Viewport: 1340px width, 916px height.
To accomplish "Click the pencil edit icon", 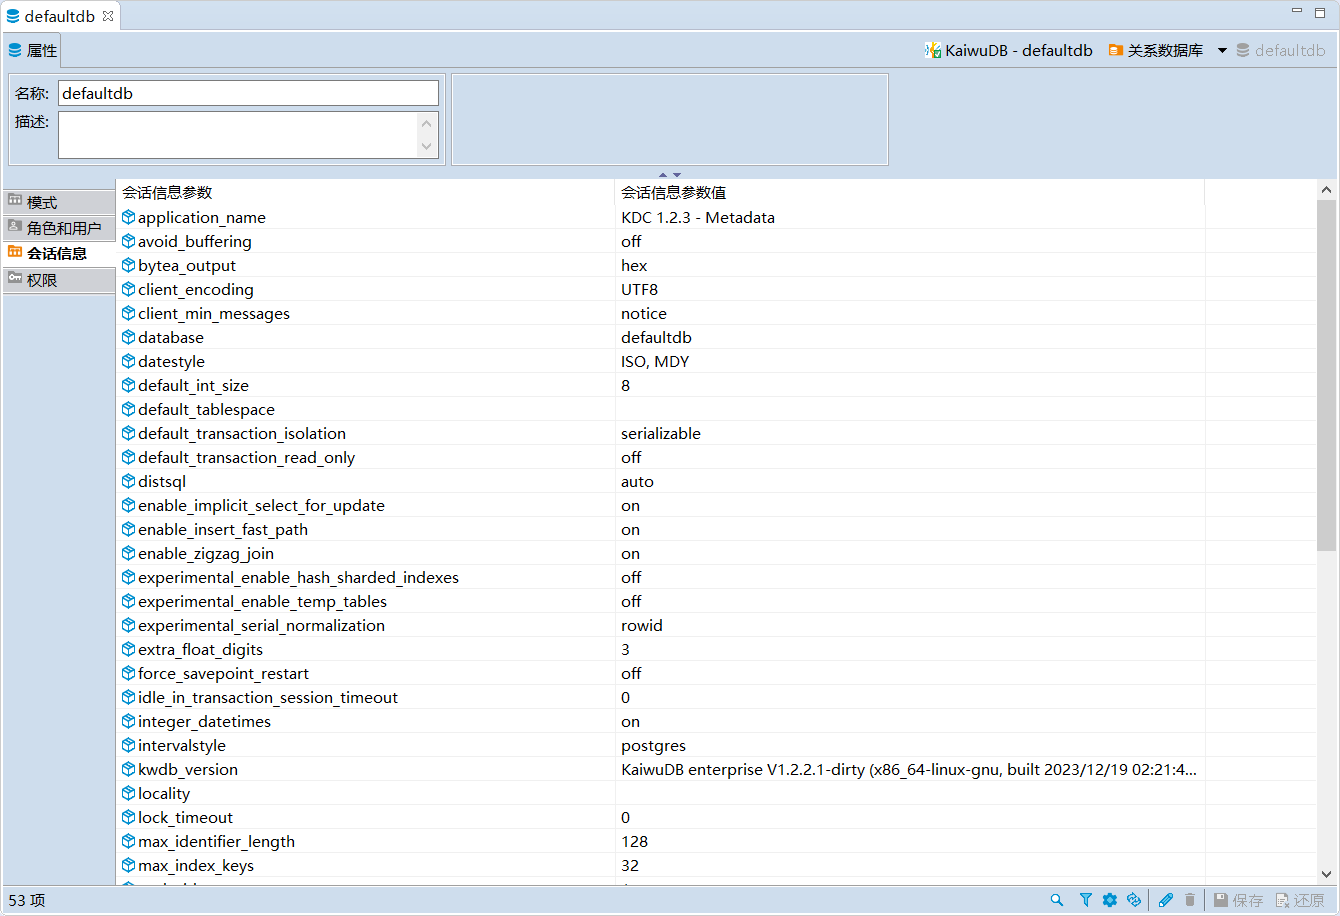I will point(1166,900).
